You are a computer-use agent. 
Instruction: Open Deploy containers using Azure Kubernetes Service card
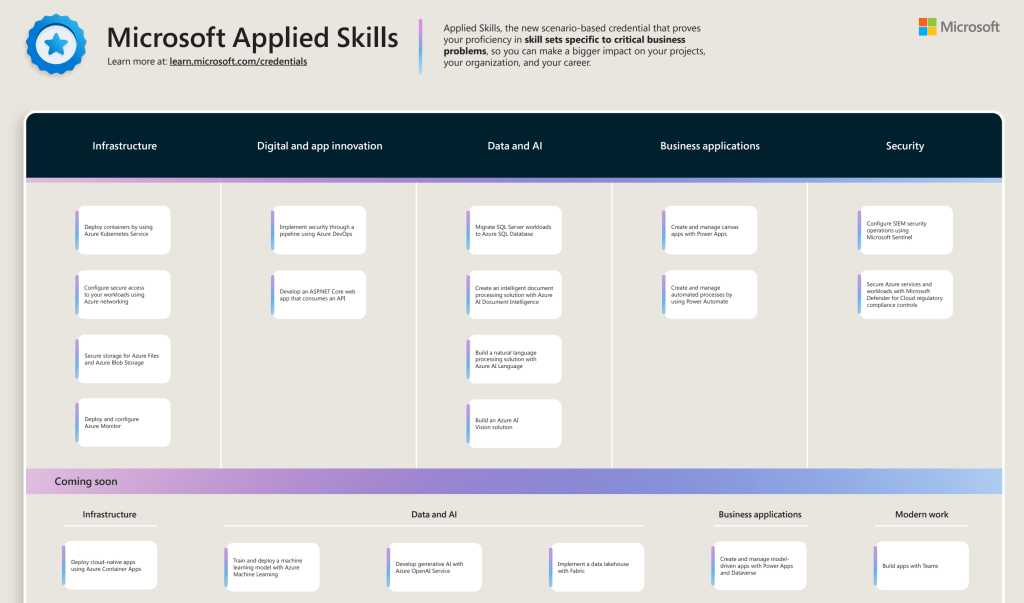click(x=123, y=231)
